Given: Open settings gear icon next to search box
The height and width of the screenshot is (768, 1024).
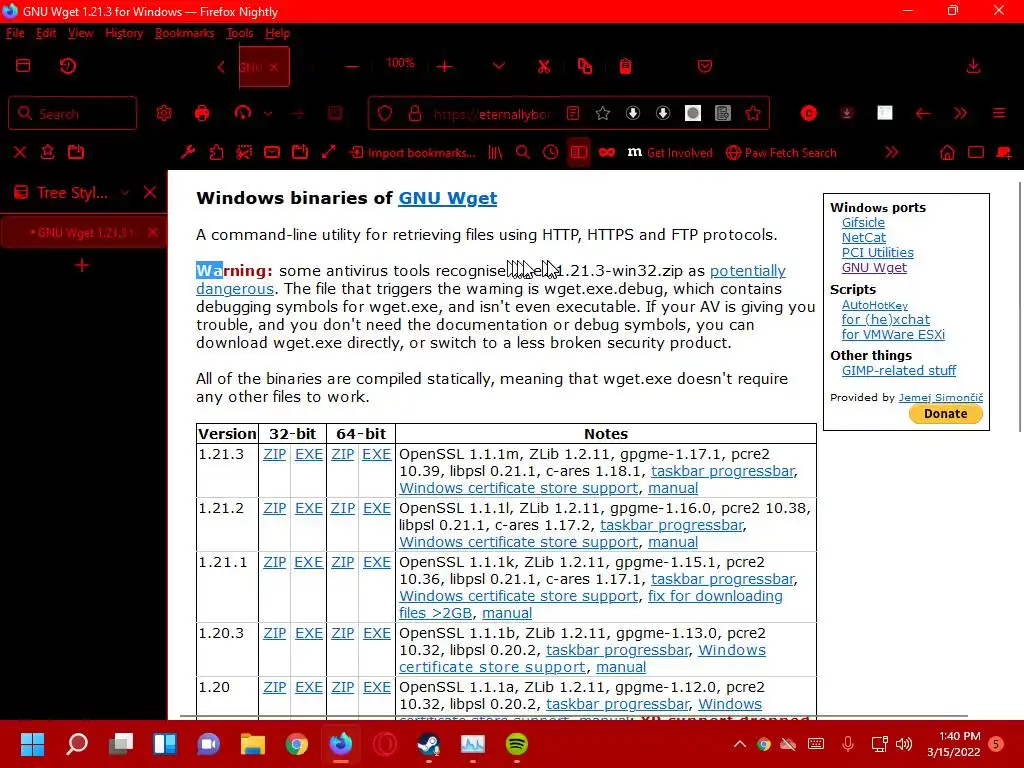Looking at the screenshot, I should [164, 114].
